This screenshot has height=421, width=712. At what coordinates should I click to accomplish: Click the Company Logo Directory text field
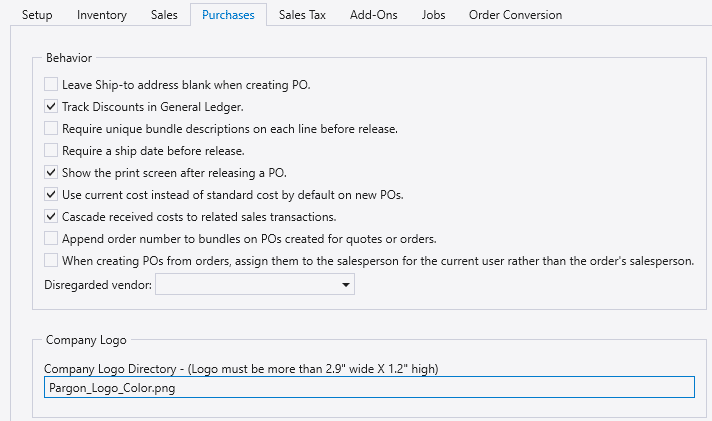369,387
